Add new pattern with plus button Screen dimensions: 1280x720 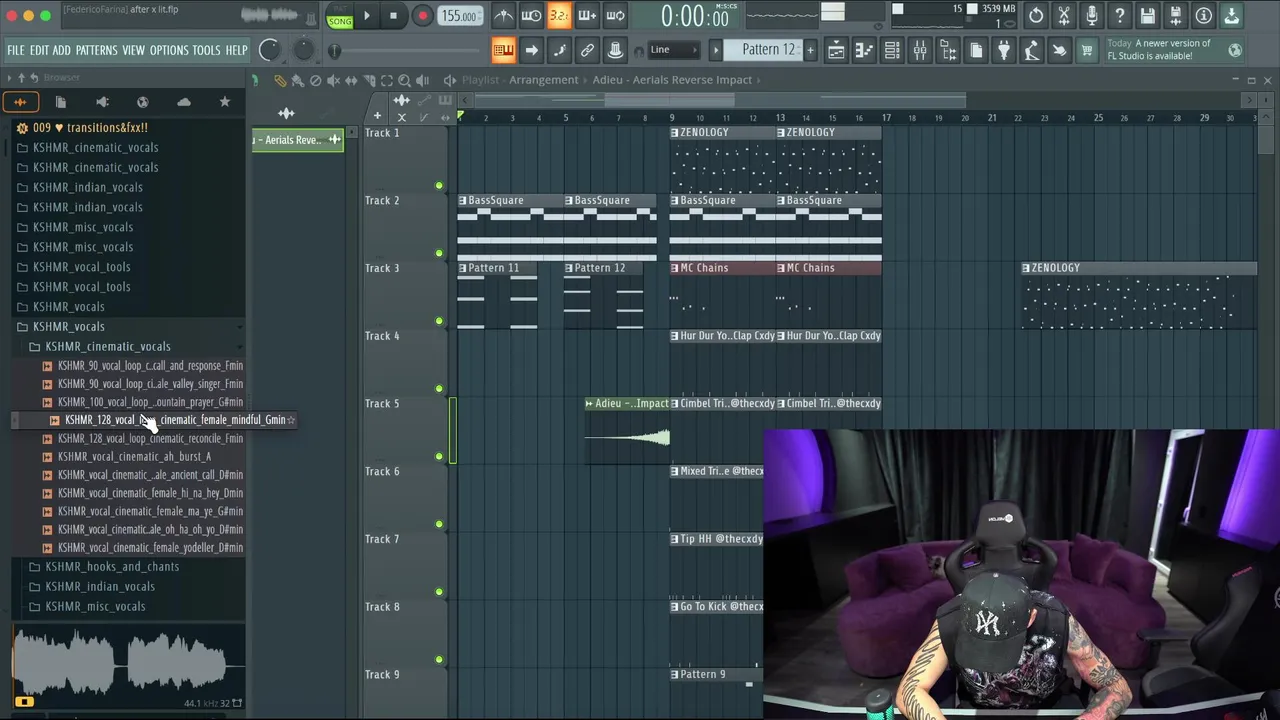(x=810, y=50)
